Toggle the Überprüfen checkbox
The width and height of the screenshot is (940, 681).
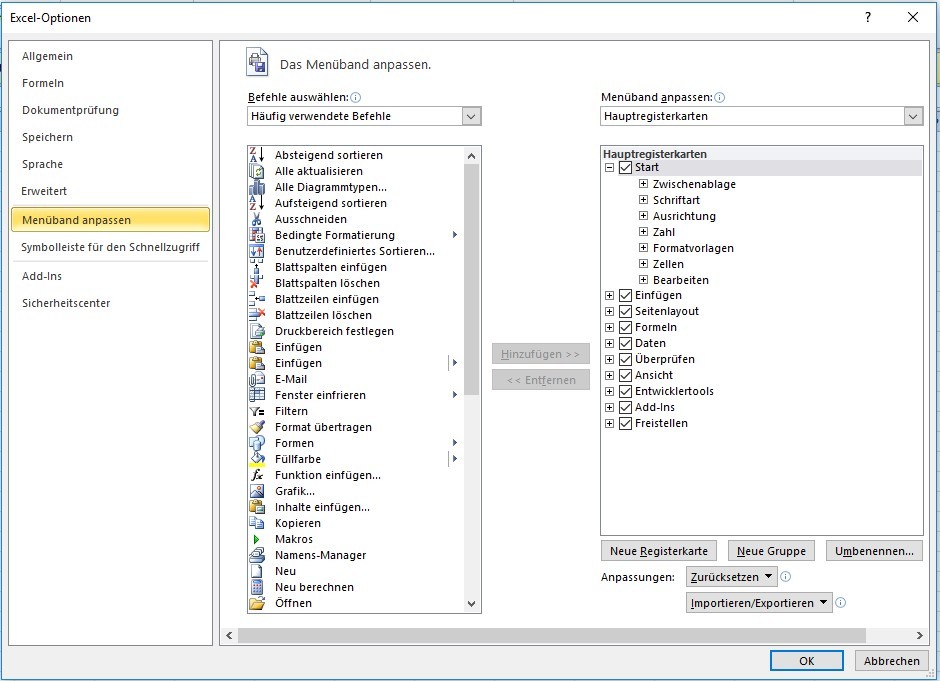click(625, 359)
